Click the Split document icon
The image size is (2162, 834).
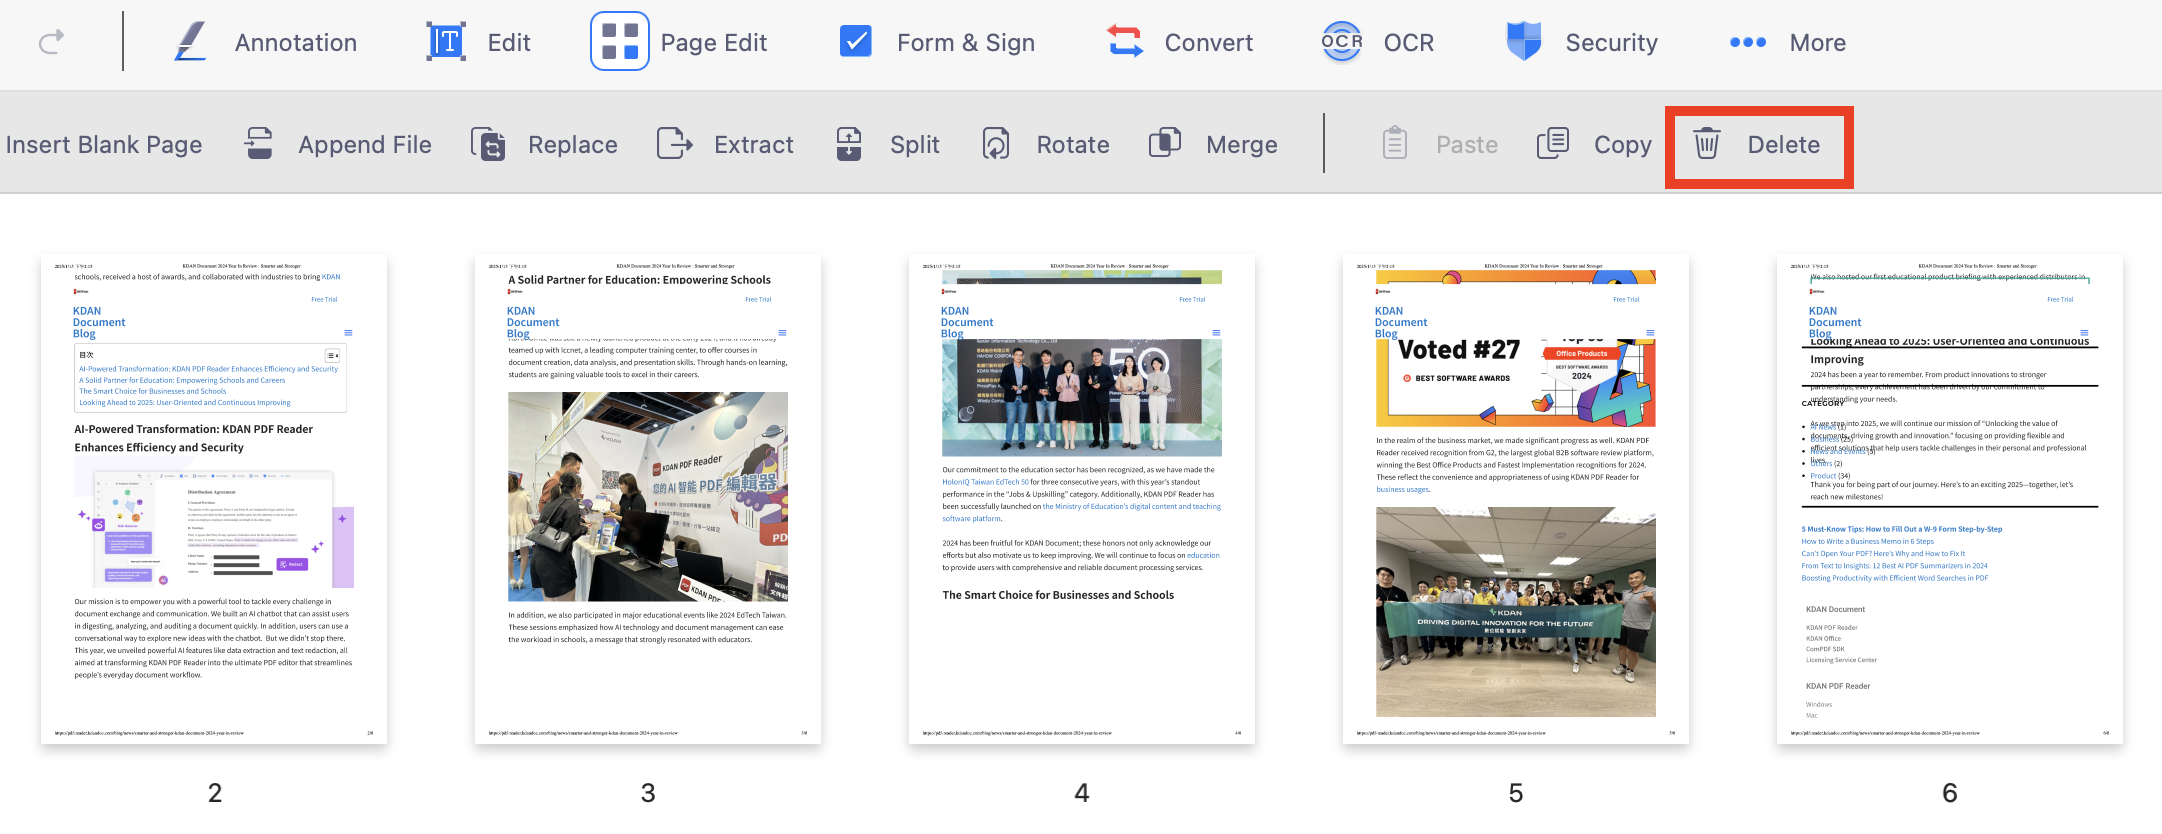coord(849,144)
